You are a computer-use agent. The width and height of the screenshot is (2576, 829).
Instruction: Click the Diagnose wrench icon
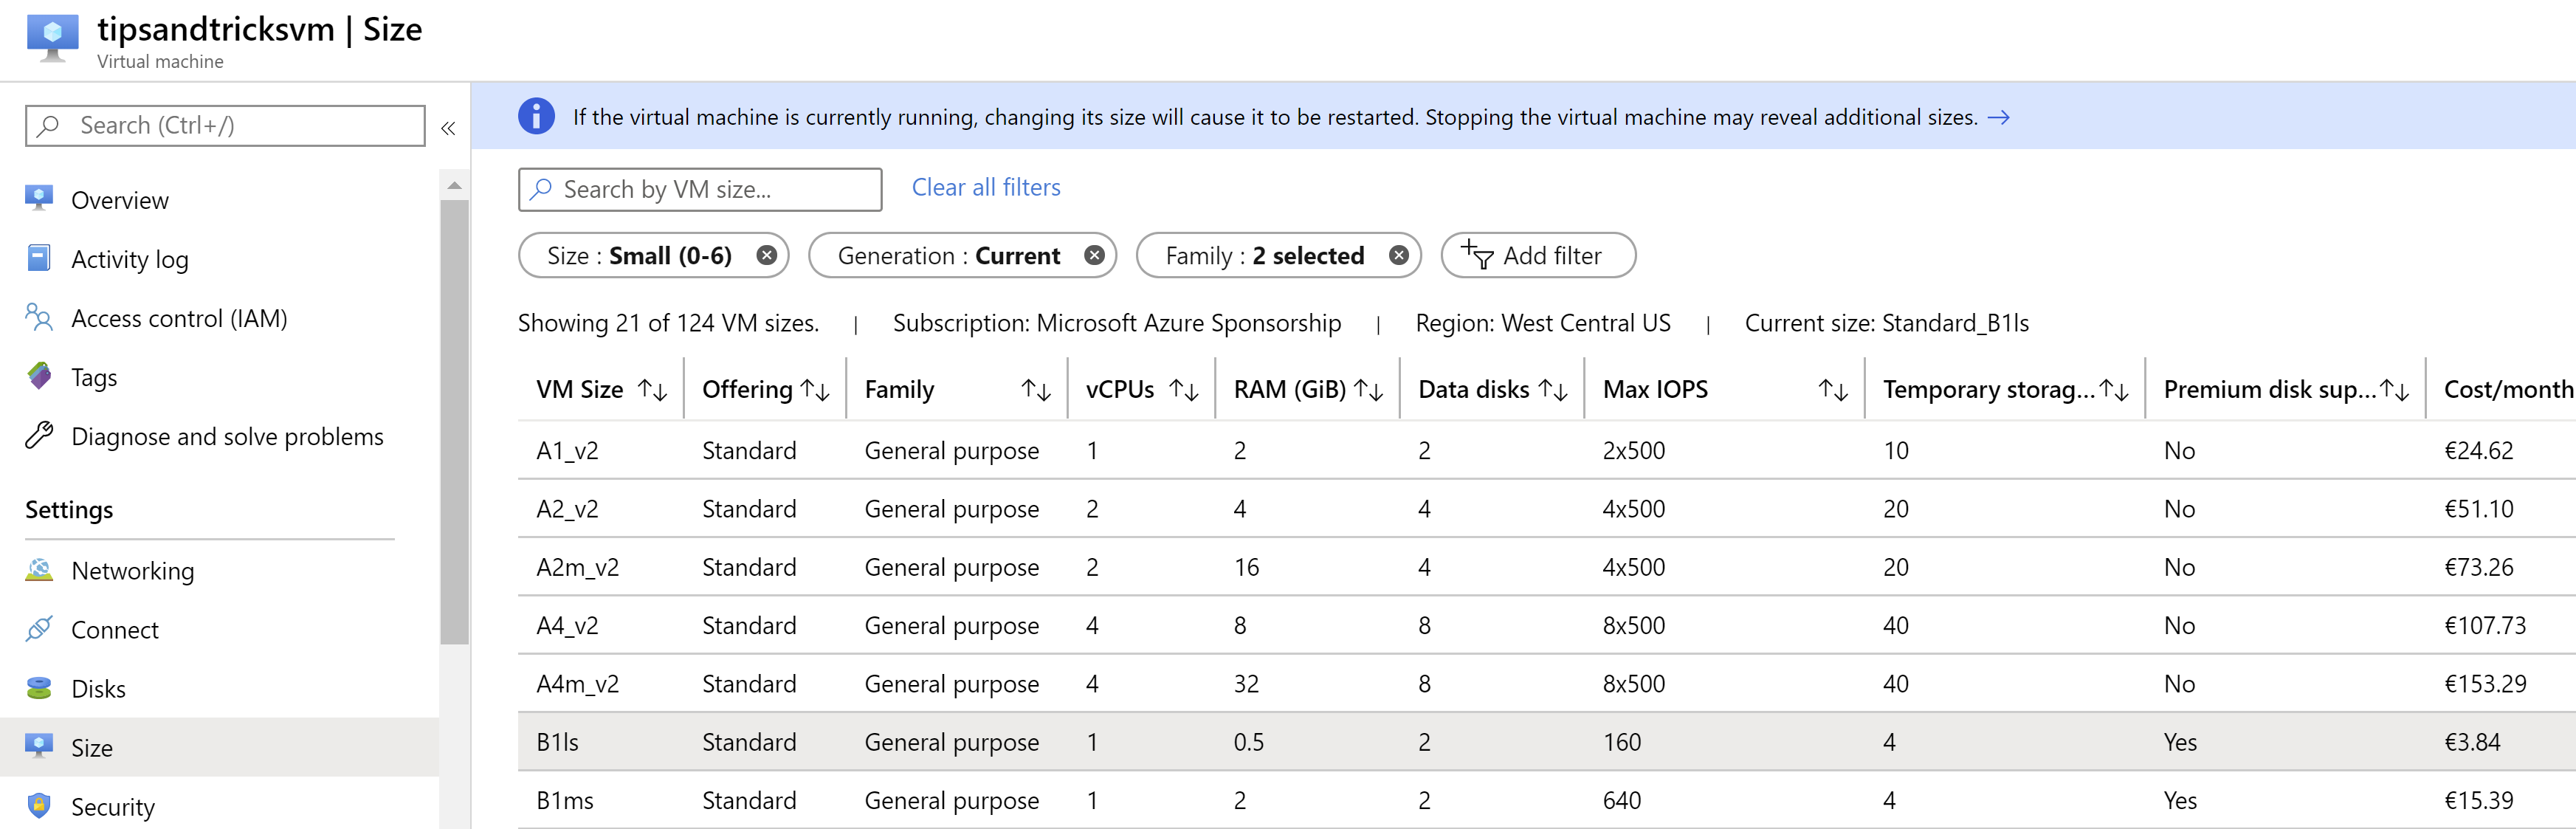pyautogui.click(x=39, y=435)
